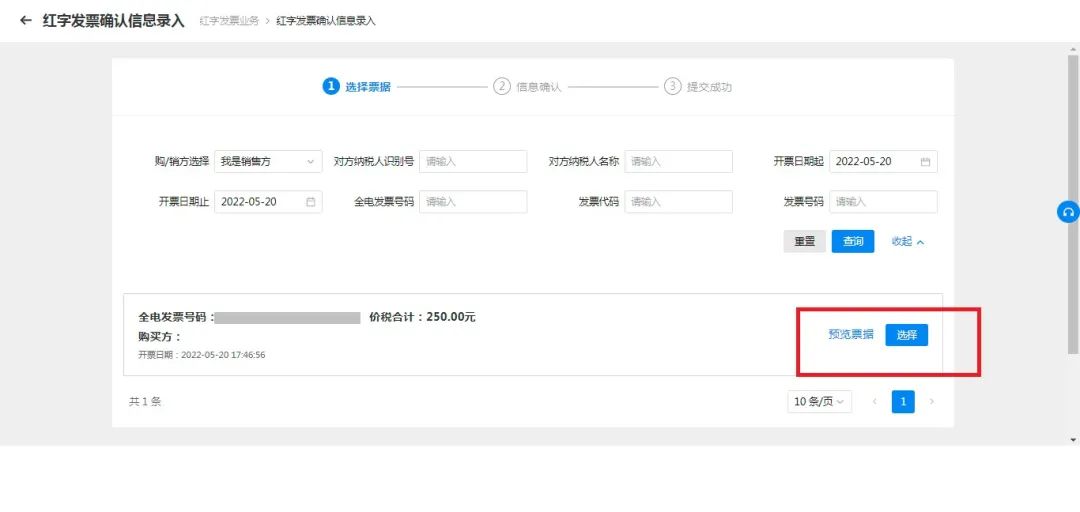Collapse filters with 收起 link

(907, 241)
